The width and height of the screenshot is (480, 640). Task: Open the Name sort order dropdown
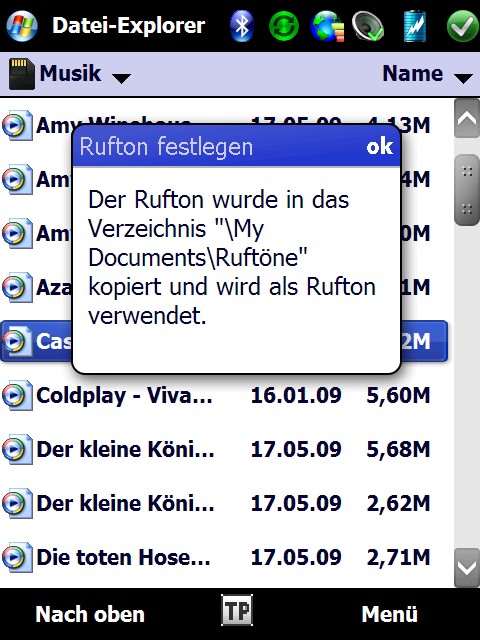427,74
